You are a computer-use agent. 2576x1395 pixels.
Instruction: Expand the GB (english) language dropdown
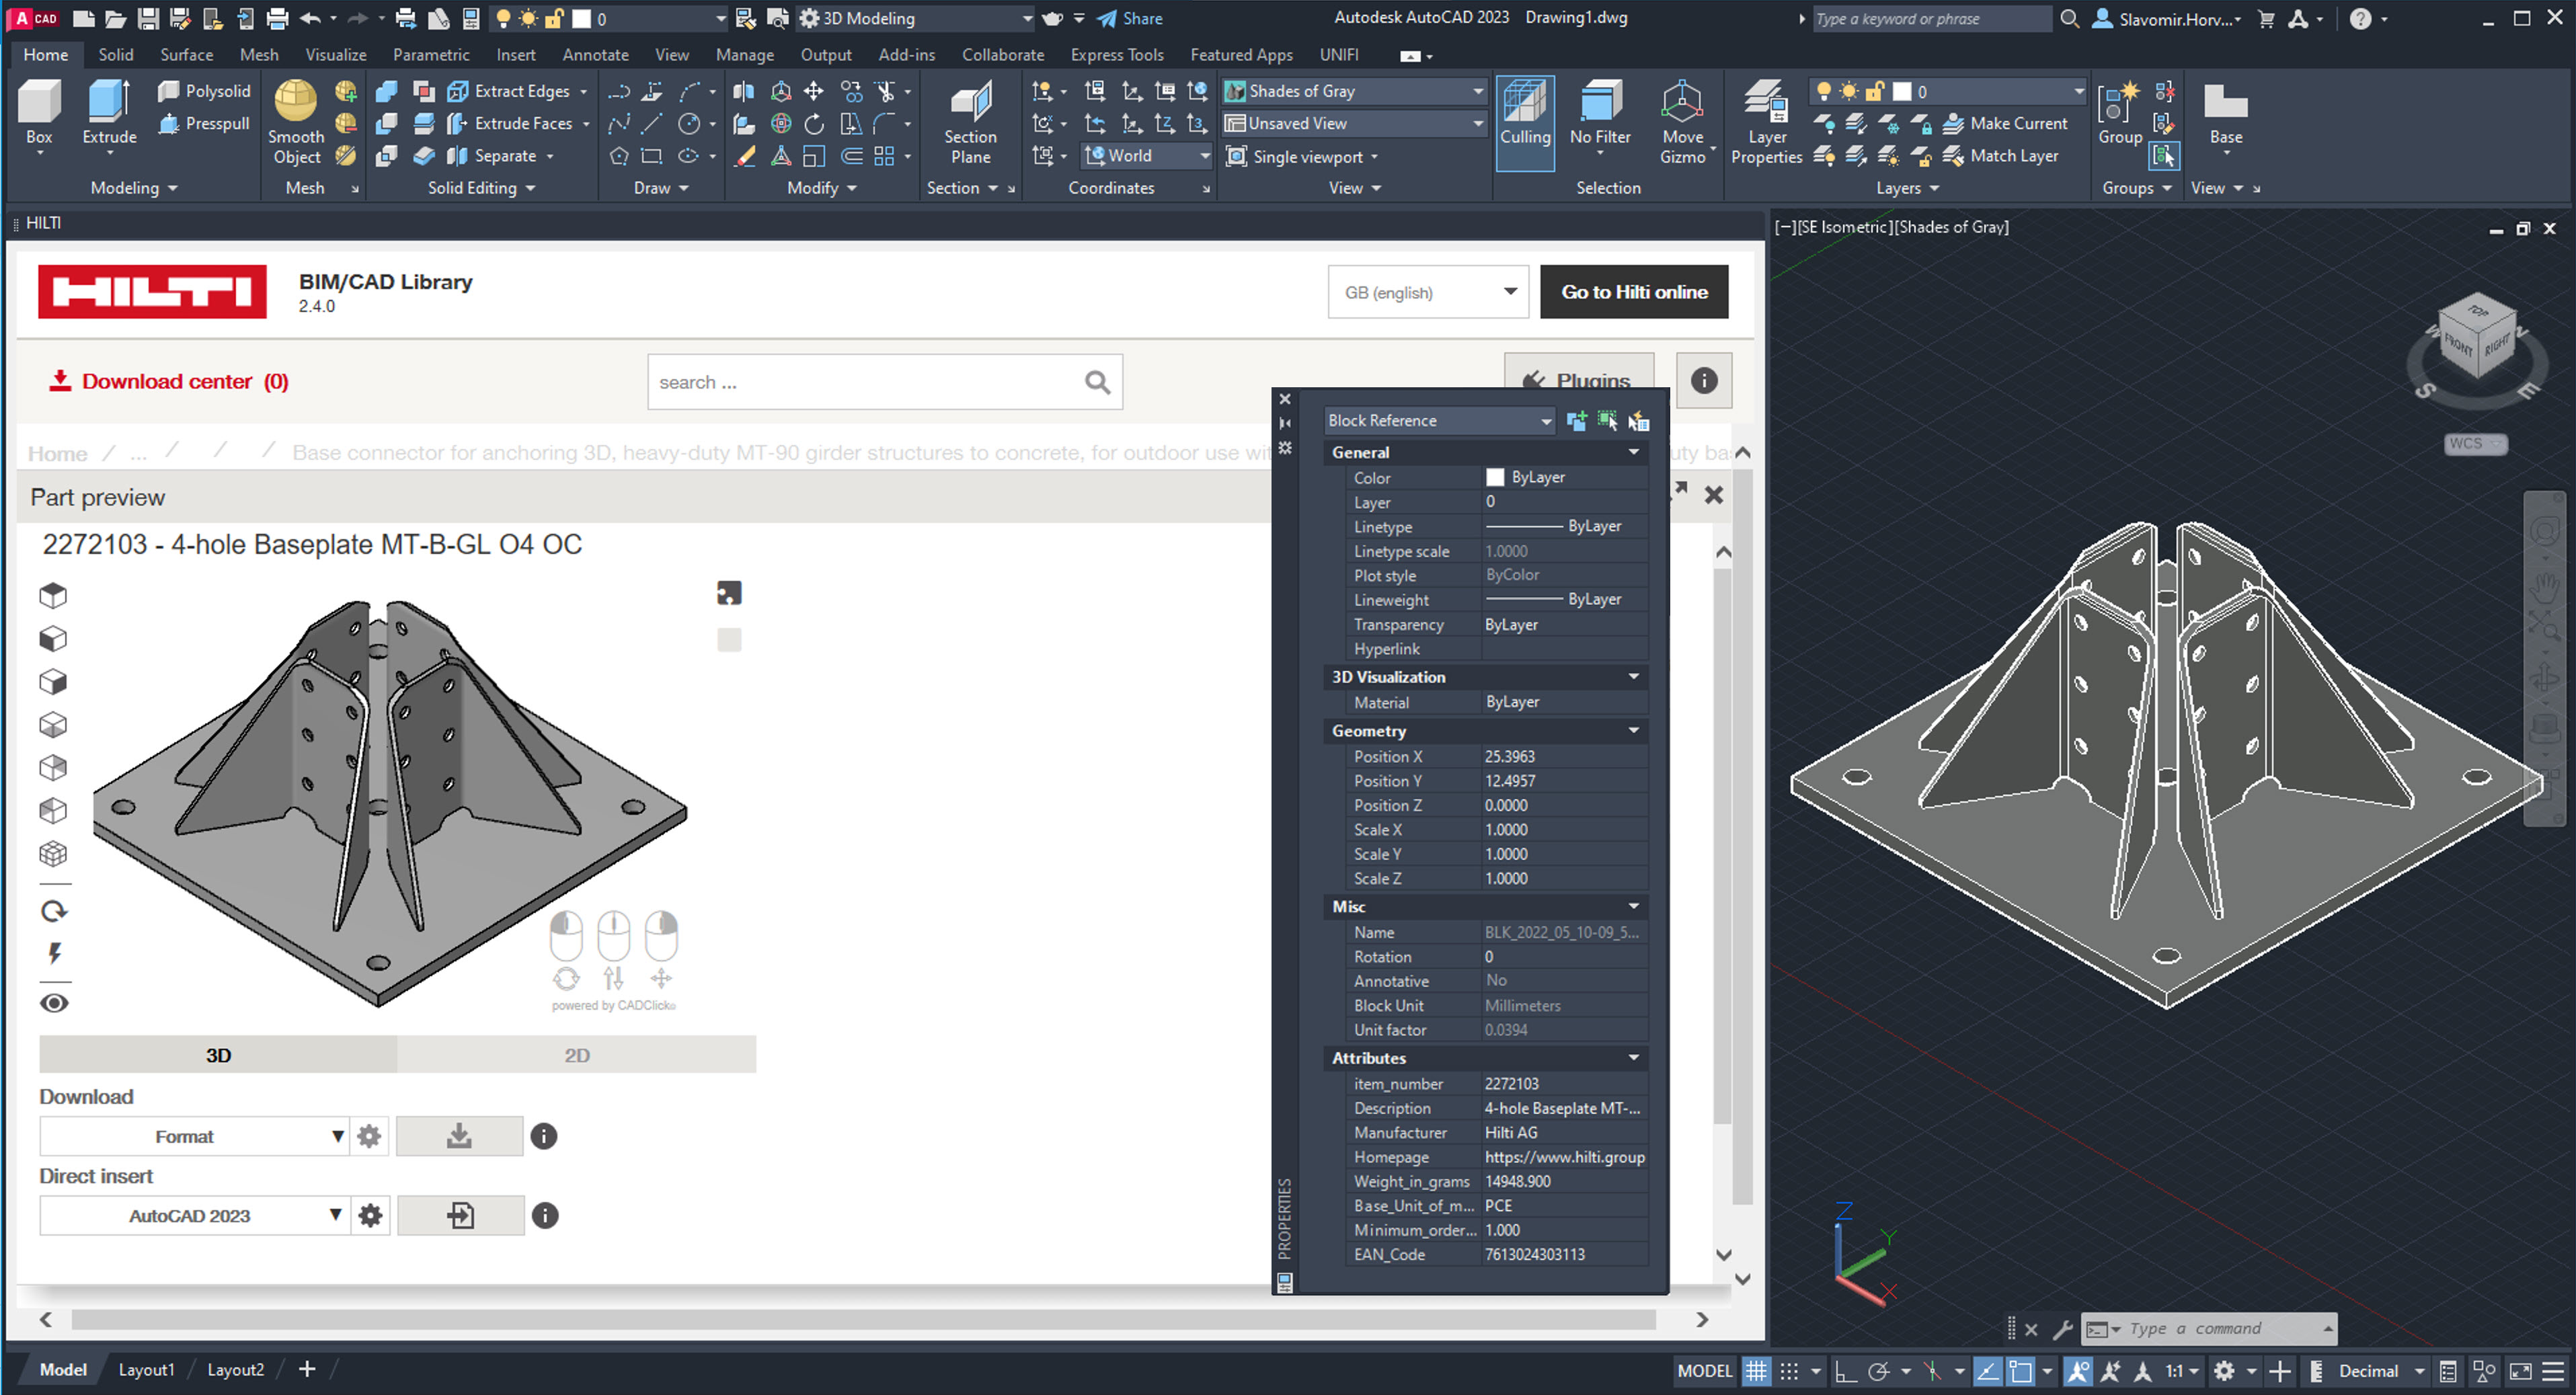[1427, 292]
